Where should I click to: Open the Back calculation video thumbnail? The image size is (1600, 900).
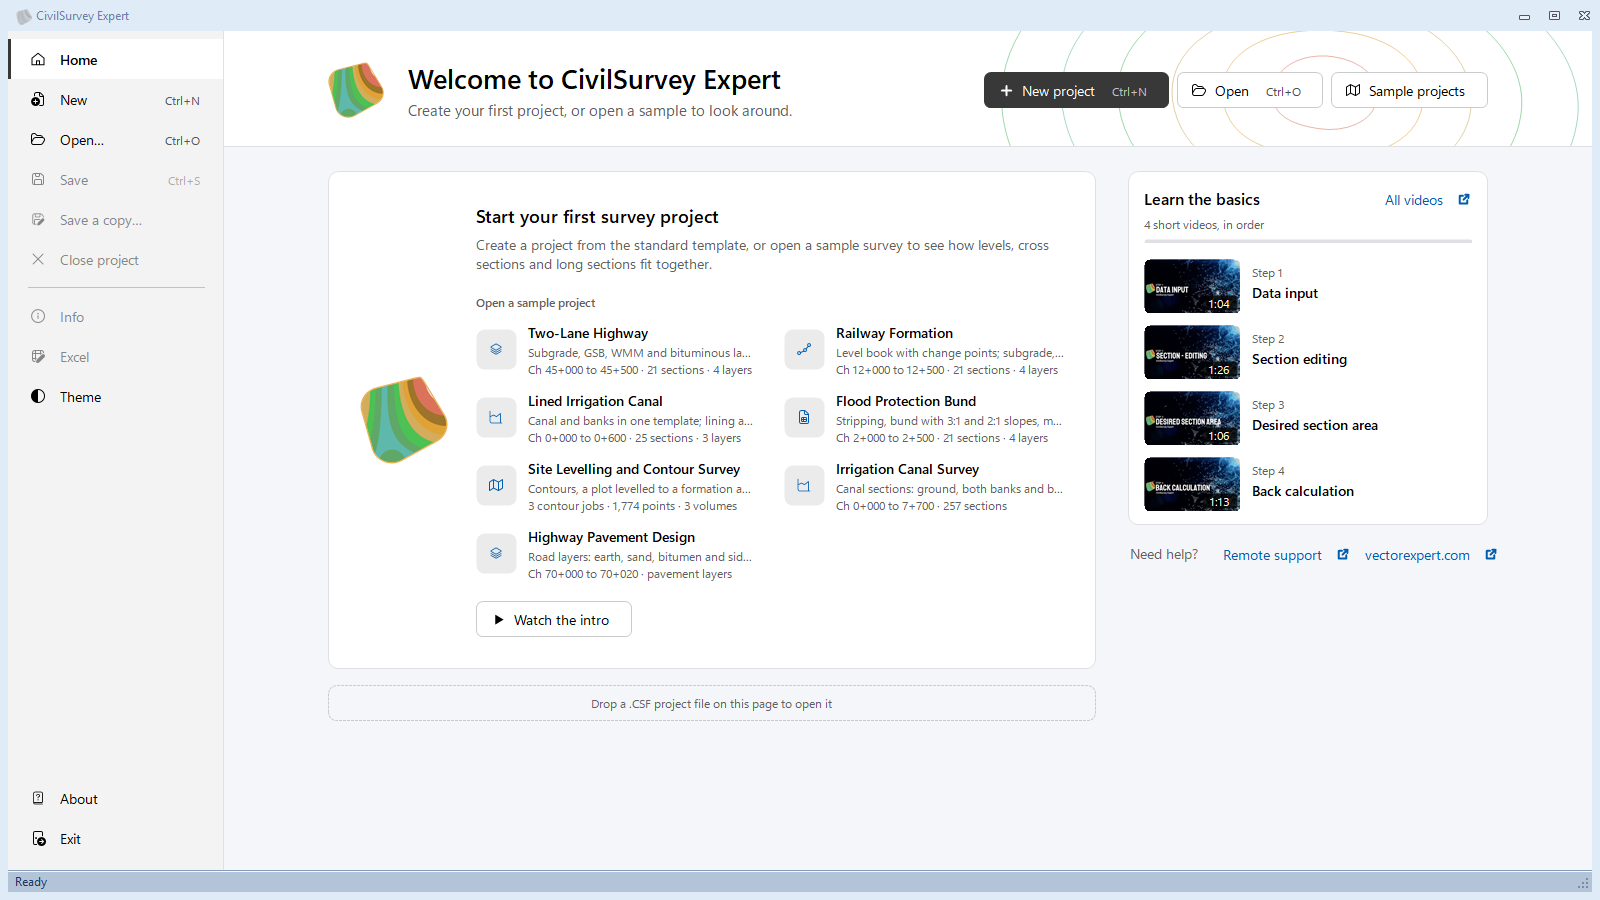tap(1192, 484)
